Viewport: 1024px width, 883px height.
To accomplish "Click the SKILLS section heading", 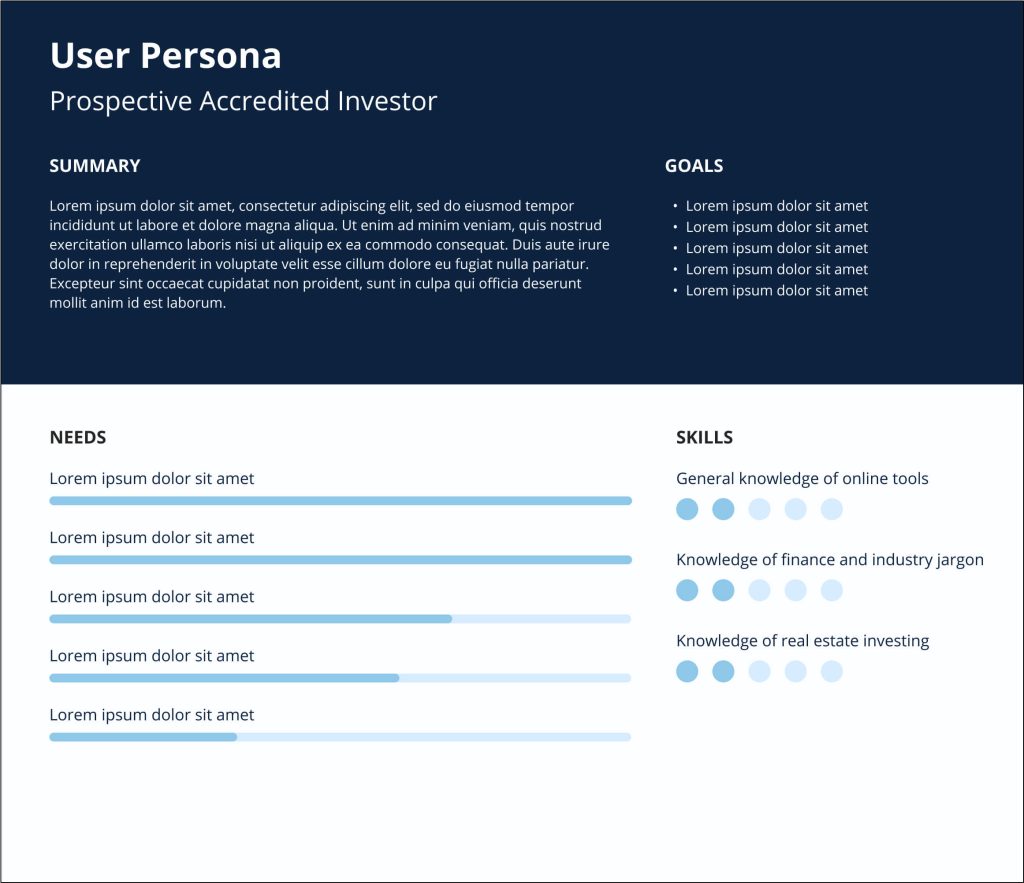I will coord(704,437).
